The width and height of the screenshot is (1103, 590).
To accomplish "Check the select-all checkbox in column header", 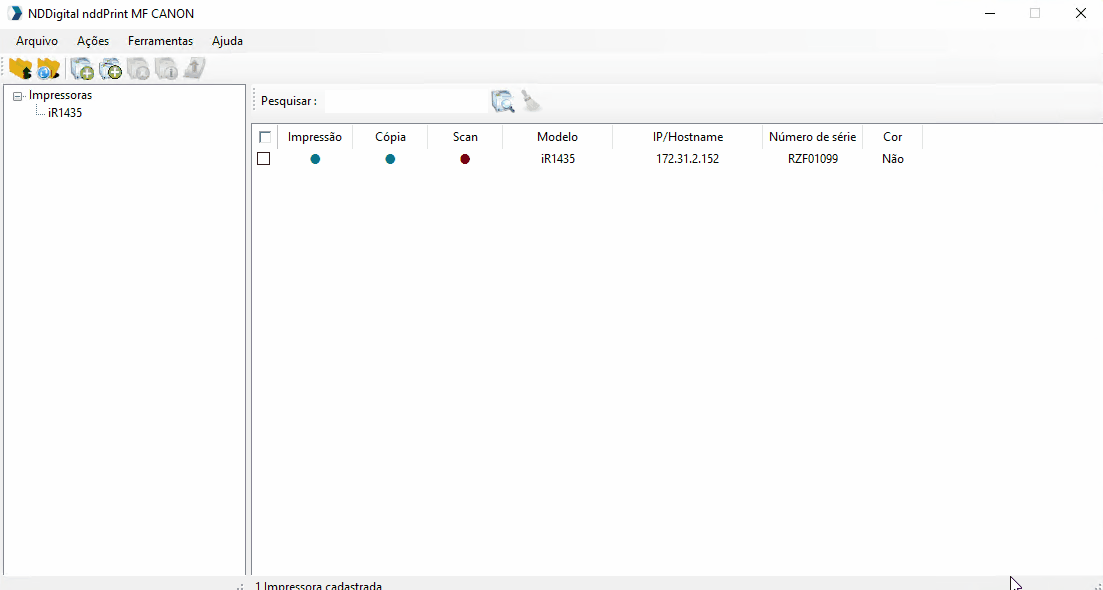I will click(x=264, y=136).
